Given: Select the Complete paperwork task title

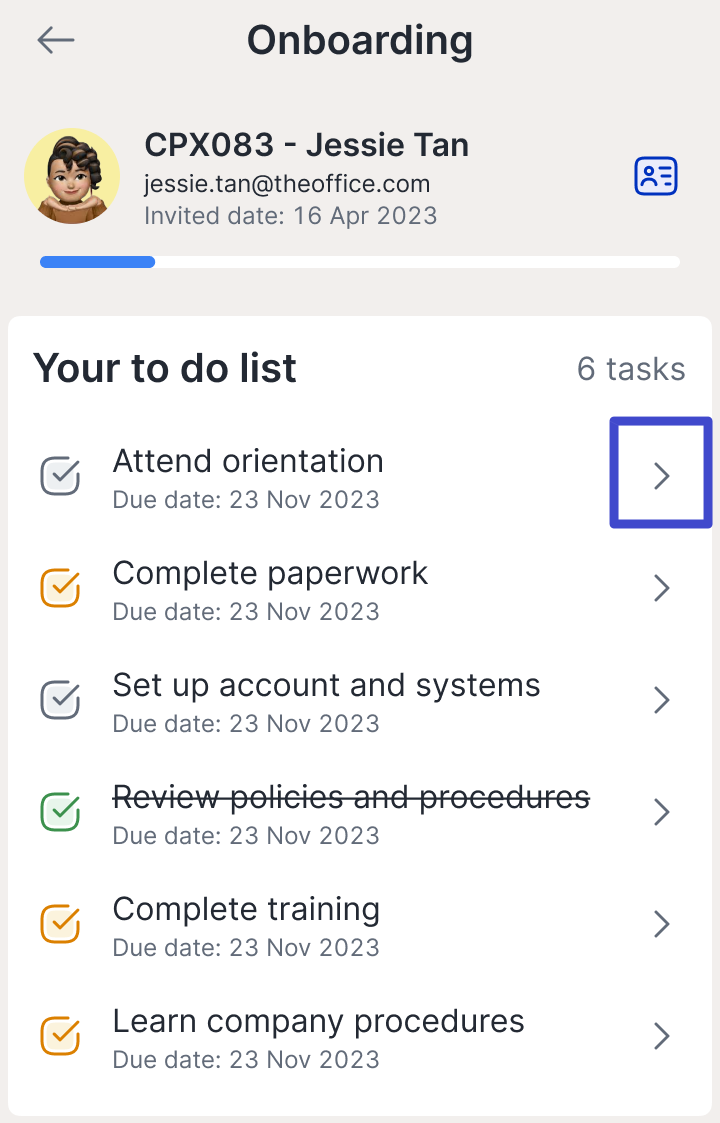Looking at the screenshot, I should 270,573.
